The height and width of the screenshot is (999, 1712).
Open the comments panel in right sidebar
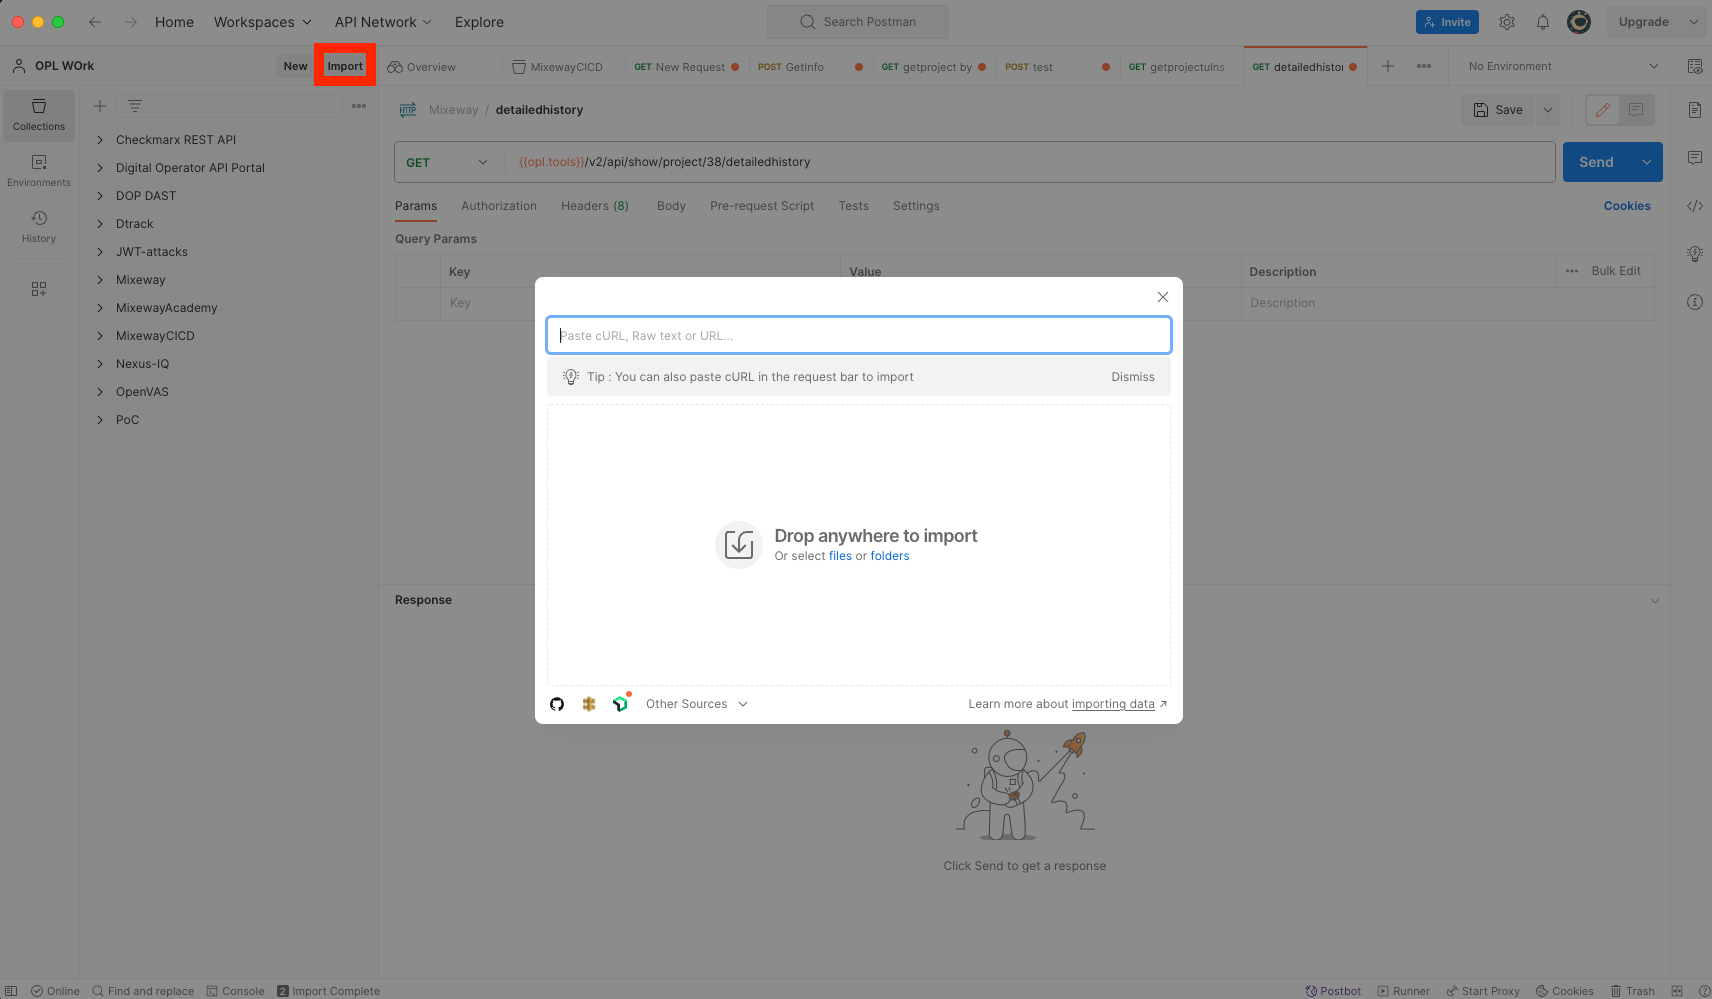point(1695,158)
